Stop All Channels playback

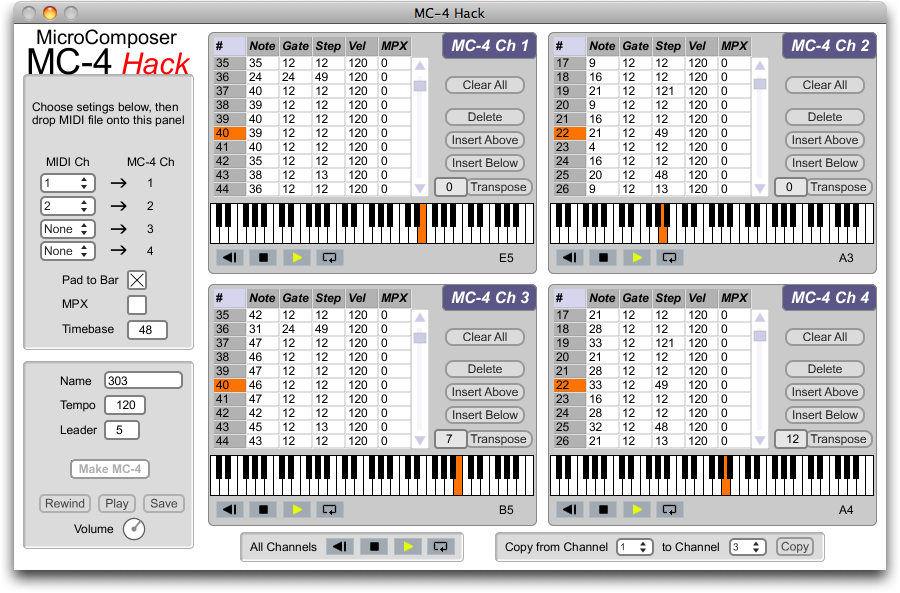(374, 547)
